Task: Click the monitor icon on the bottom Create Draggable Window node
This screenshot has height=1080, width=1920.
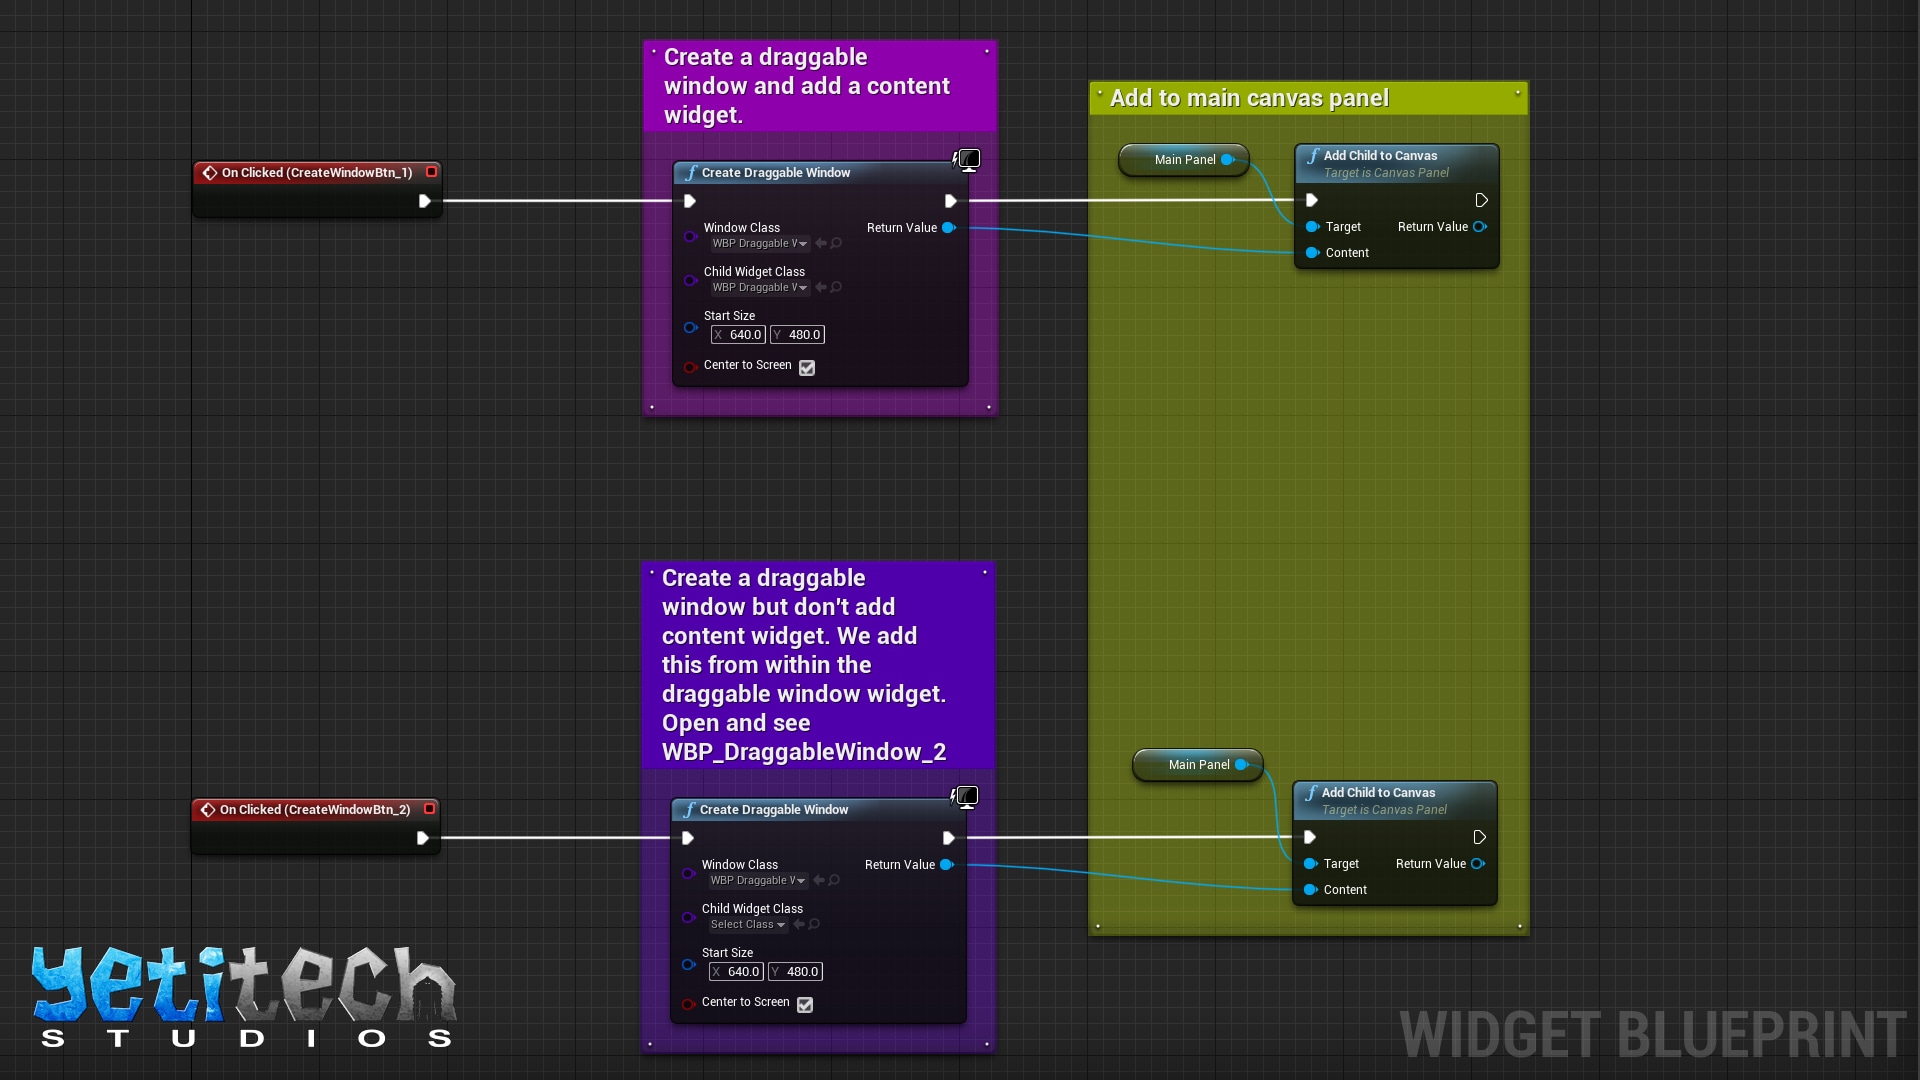Action: click(x=965, y=796)
